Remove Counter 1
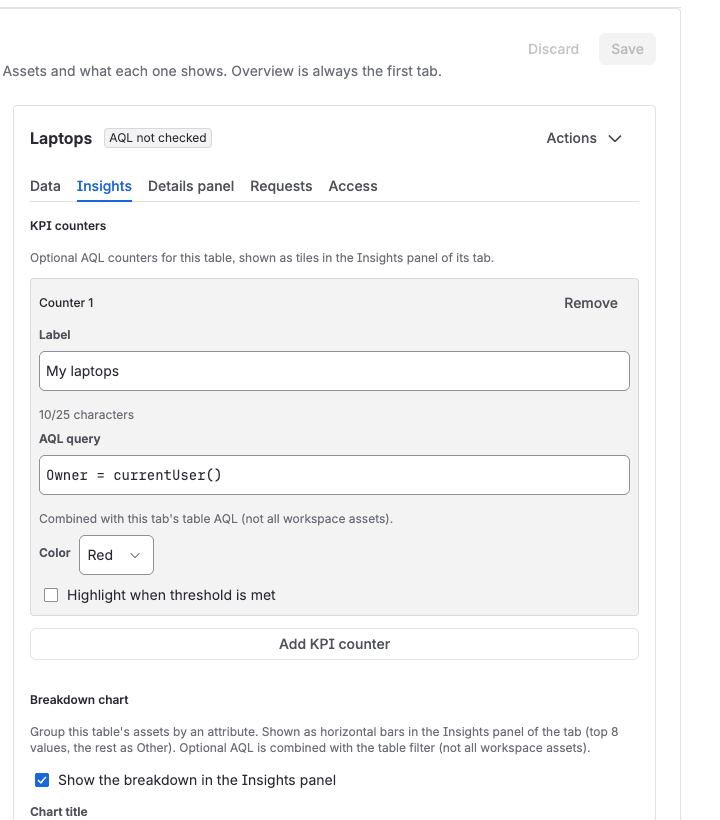720x820 pixels. (x=590, y=303)
